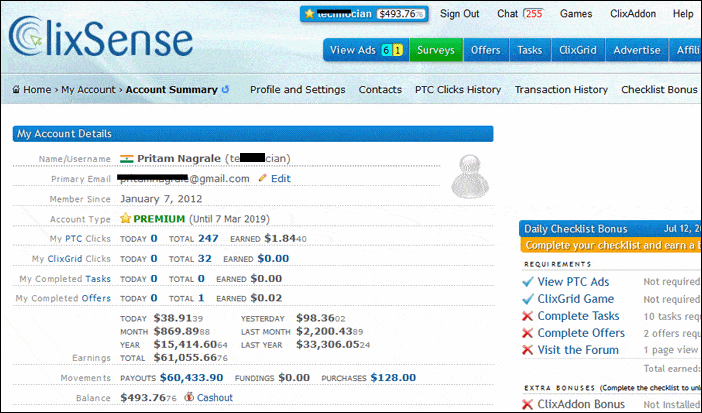Open Transaction History

[561, 90]
